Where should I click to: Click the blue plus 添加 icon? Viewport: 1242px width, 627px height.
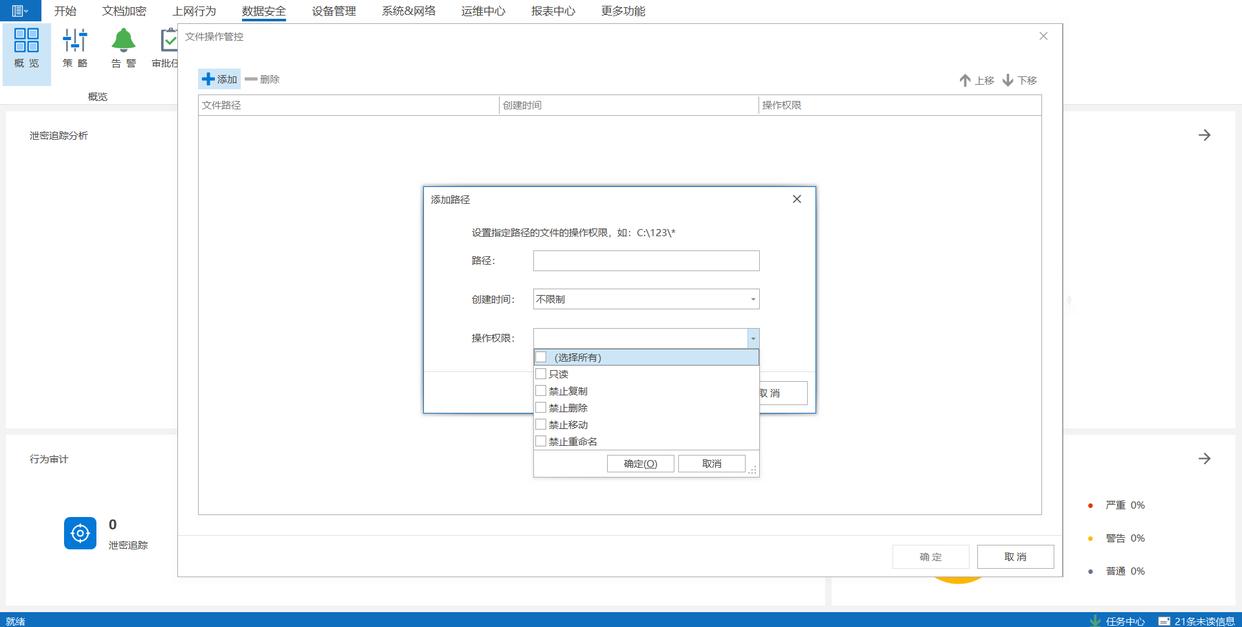(x=208, y=79)
